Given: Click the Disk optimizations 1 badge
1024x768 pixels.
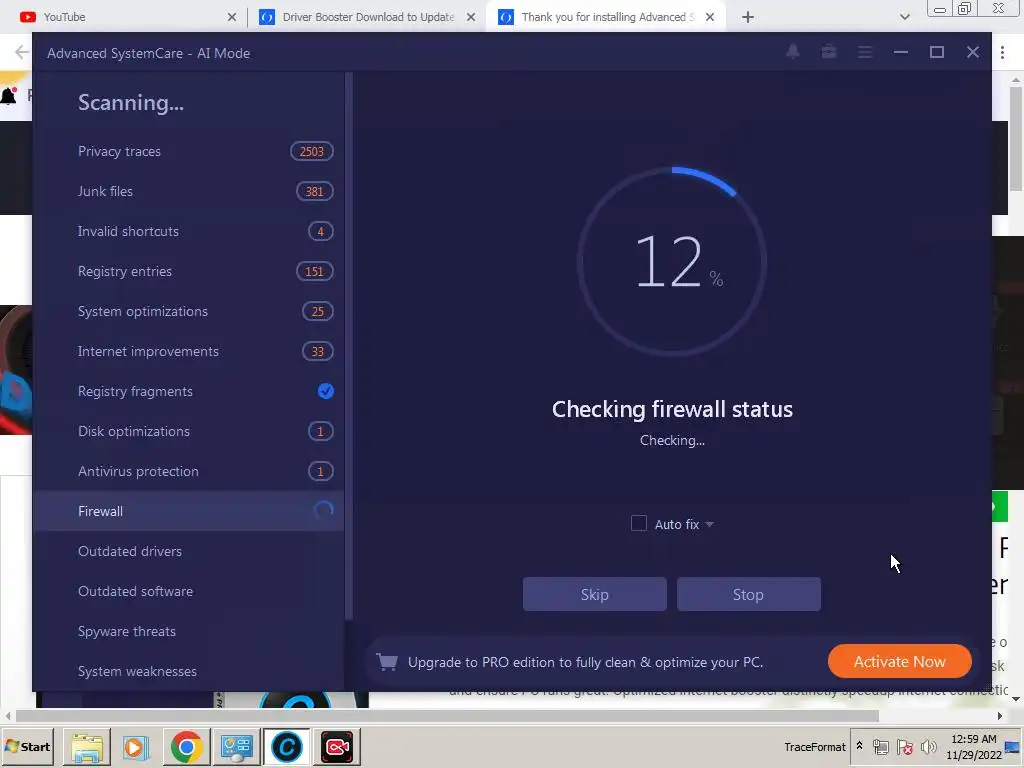Looking at the screenshot, I should [321, 431].
